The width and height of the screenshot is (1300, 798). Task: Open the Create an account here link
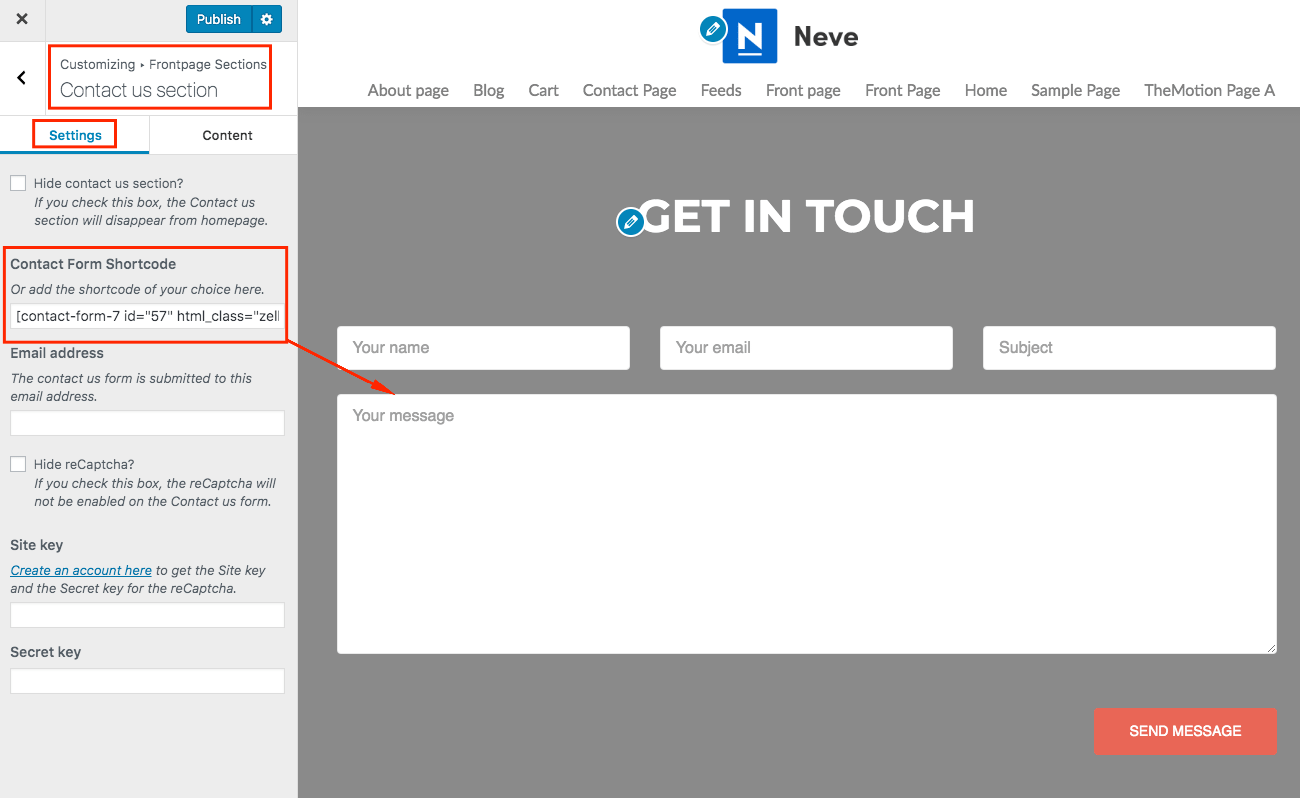(81, 570)
